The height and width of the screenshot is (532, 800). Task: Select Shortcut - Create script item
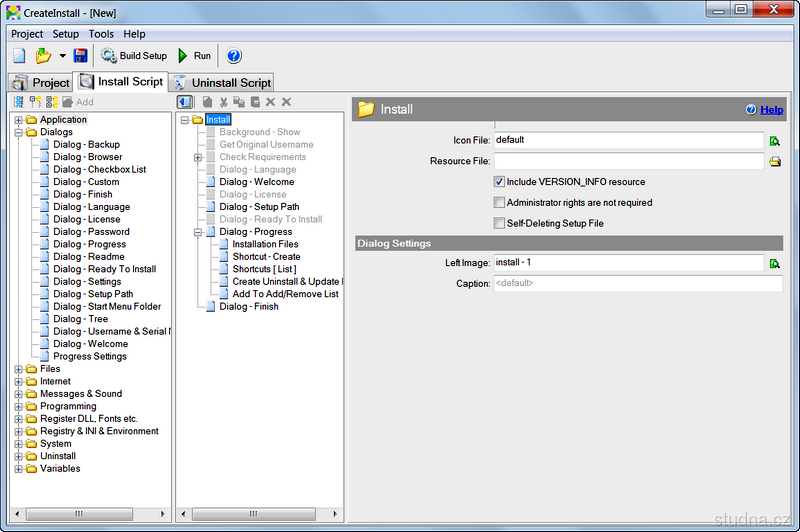[x=266, y=257]
